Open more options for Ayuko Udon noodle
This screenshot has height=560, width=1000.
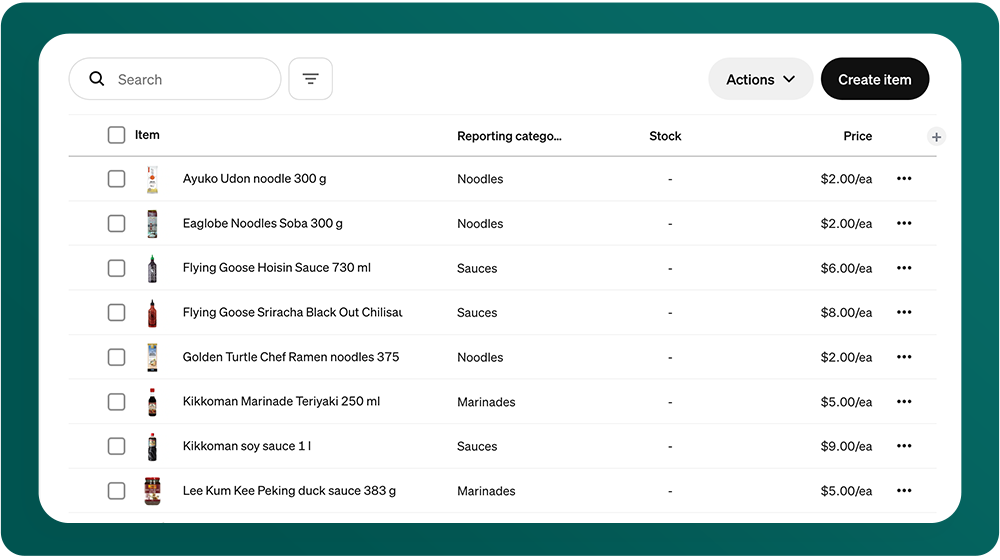[x=904, y=179]
